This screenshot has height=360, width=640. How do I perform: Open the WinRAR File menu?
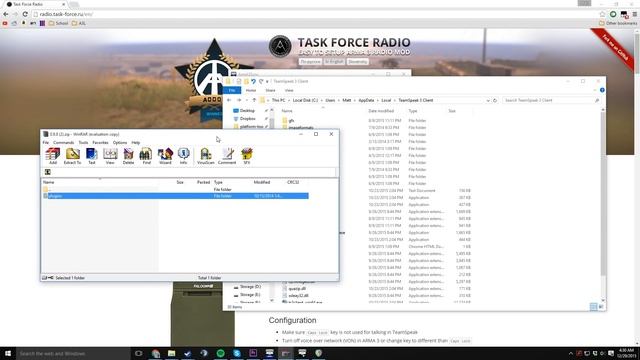(x=46, y=142)
